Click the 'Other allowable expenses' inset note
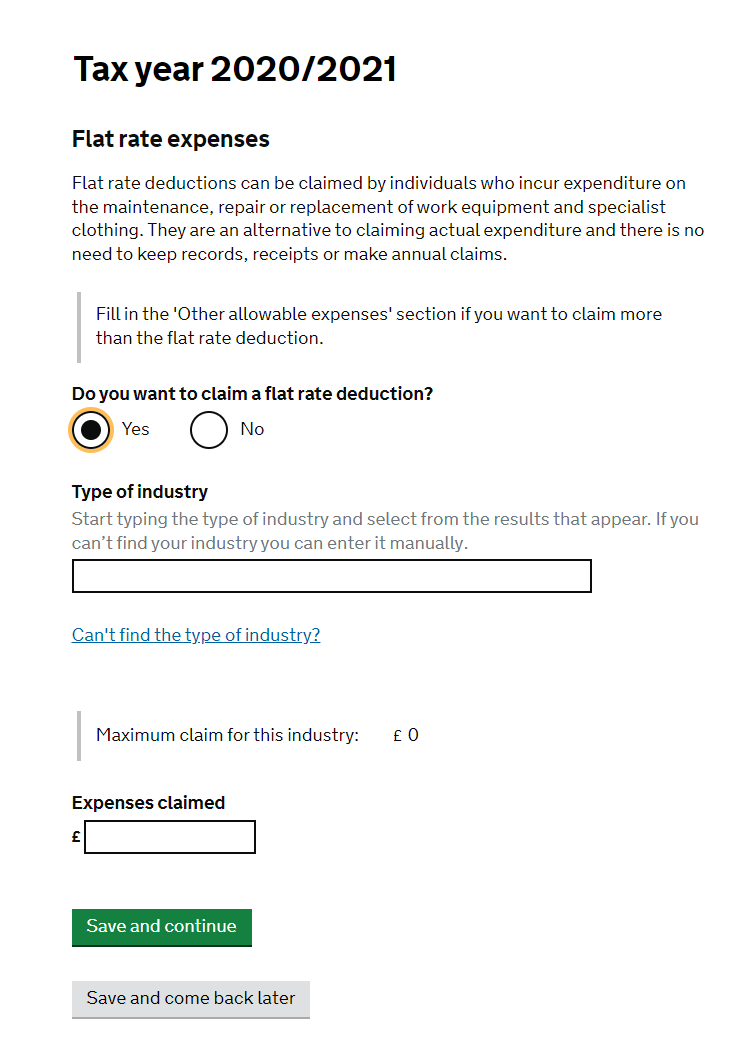 click(x=378, y=326)
